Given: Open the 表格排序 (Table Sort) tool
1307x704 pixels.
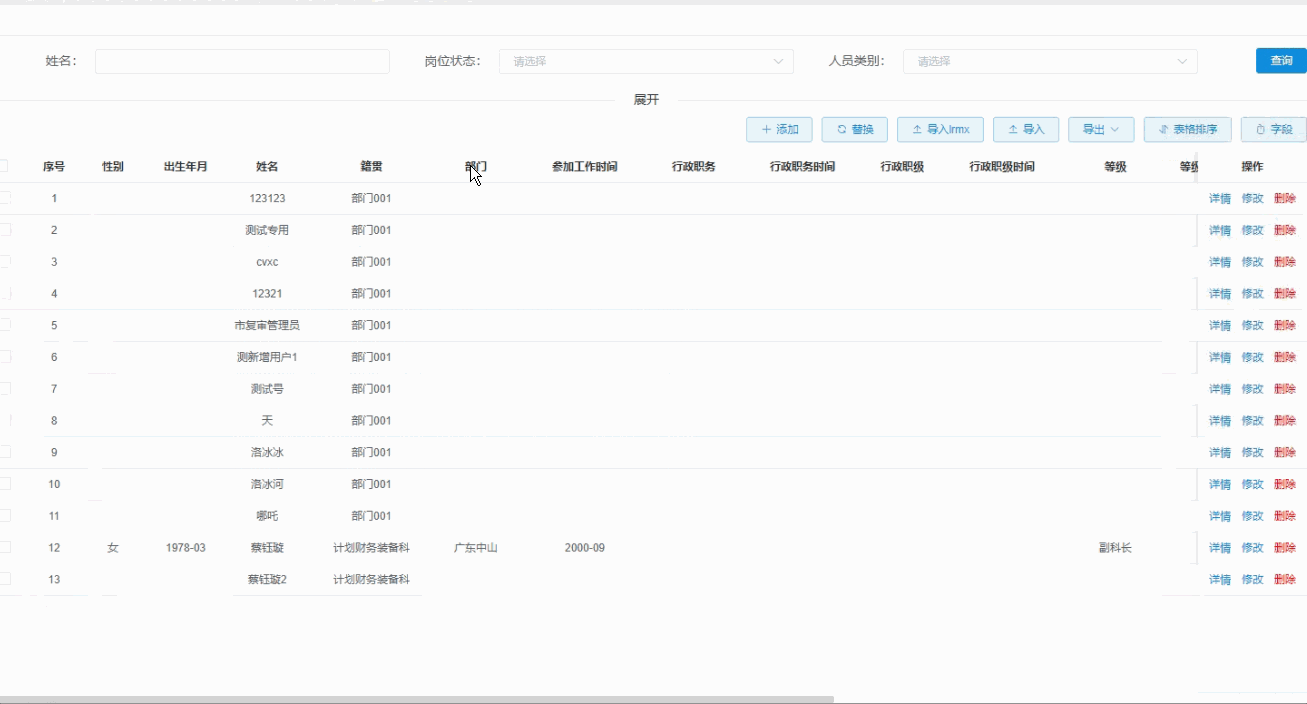Looking at the screenshot, I should click(1187, 129).
